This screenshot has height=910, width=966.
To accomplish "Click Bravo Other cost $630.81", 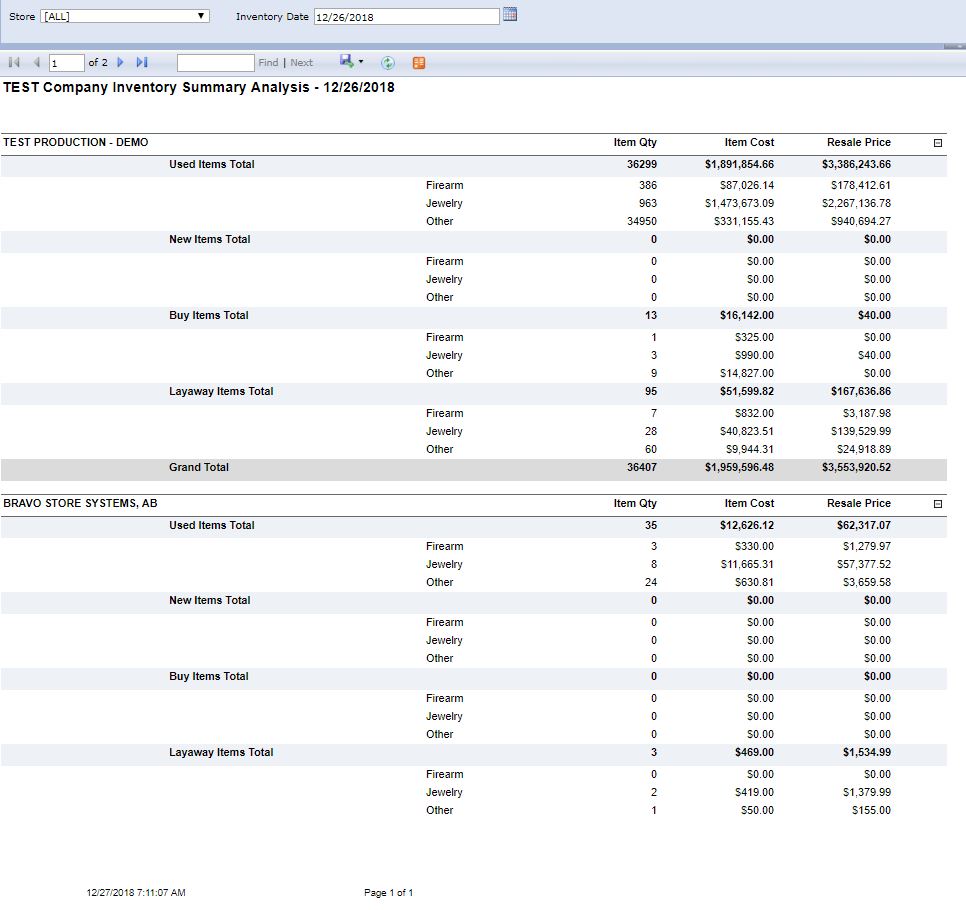I will pos(754,582).
